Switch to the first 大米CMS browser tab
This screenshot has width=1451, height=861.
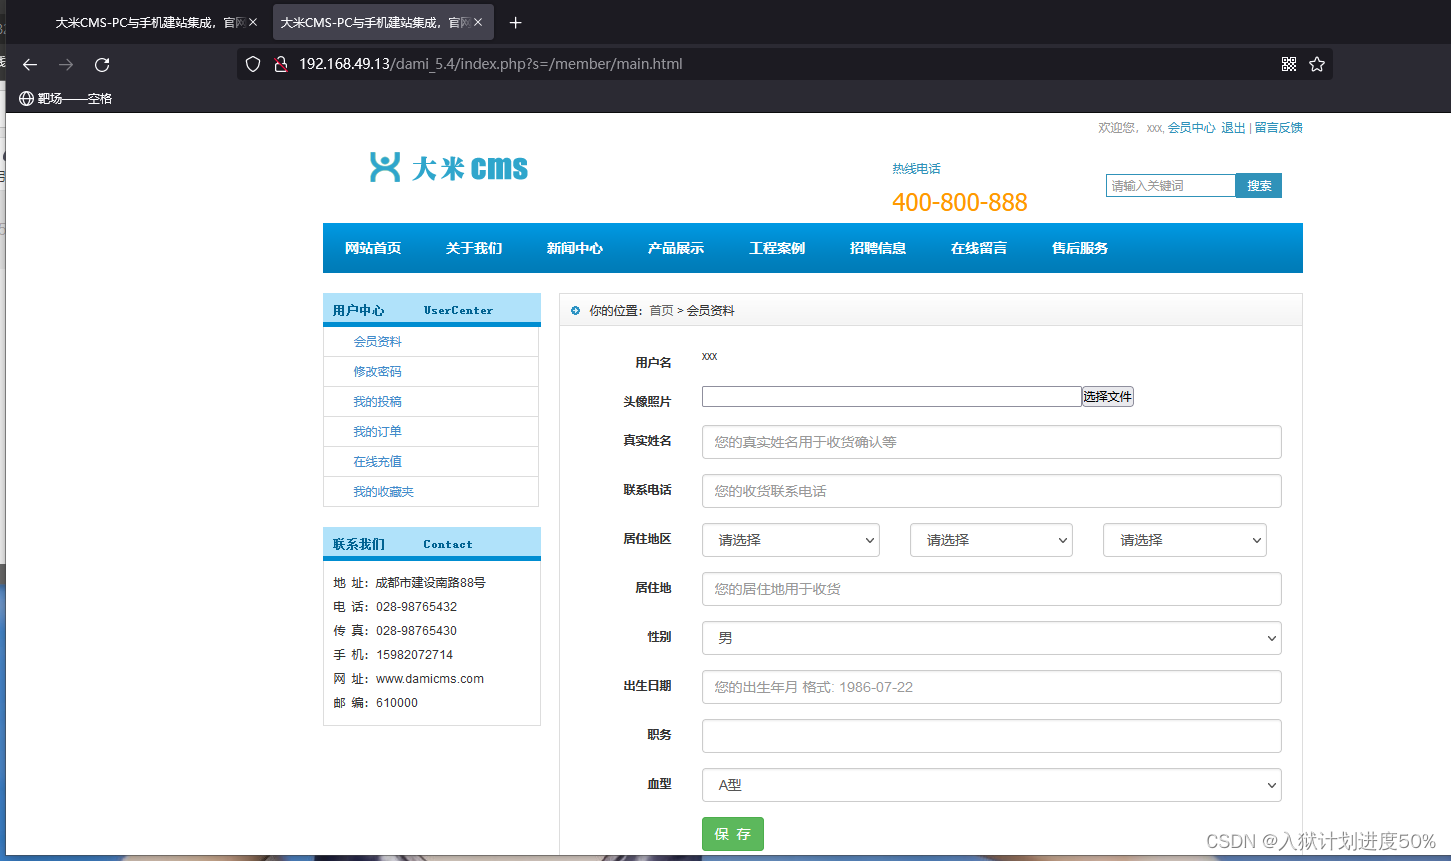point(155,22)
